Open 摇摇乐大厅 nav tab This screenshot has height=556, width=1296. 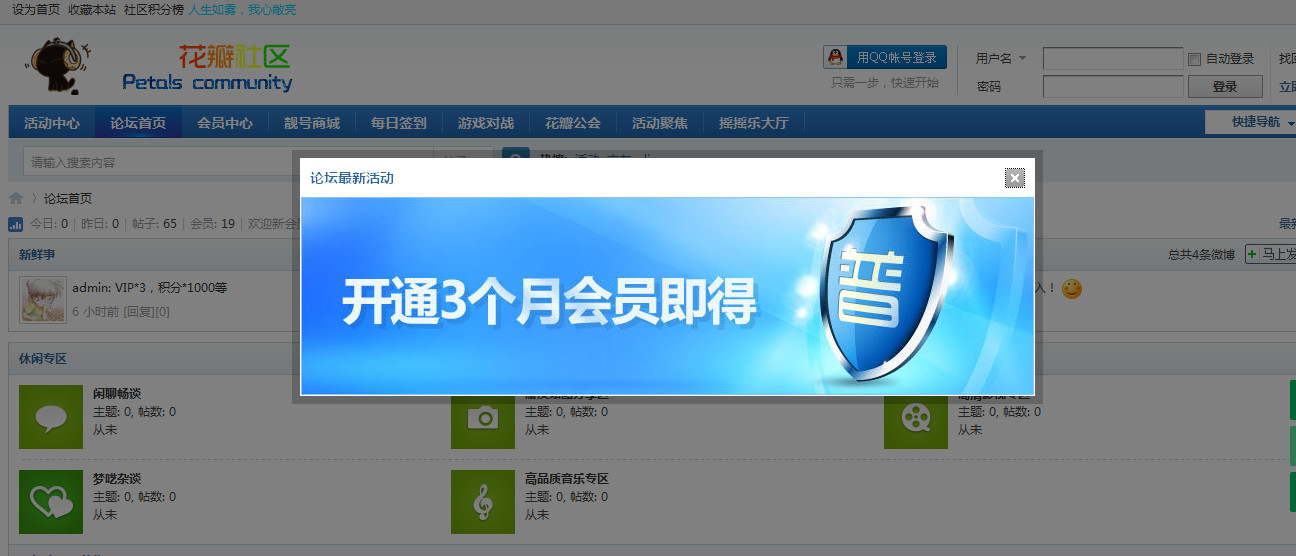click(x=754, y=123)
